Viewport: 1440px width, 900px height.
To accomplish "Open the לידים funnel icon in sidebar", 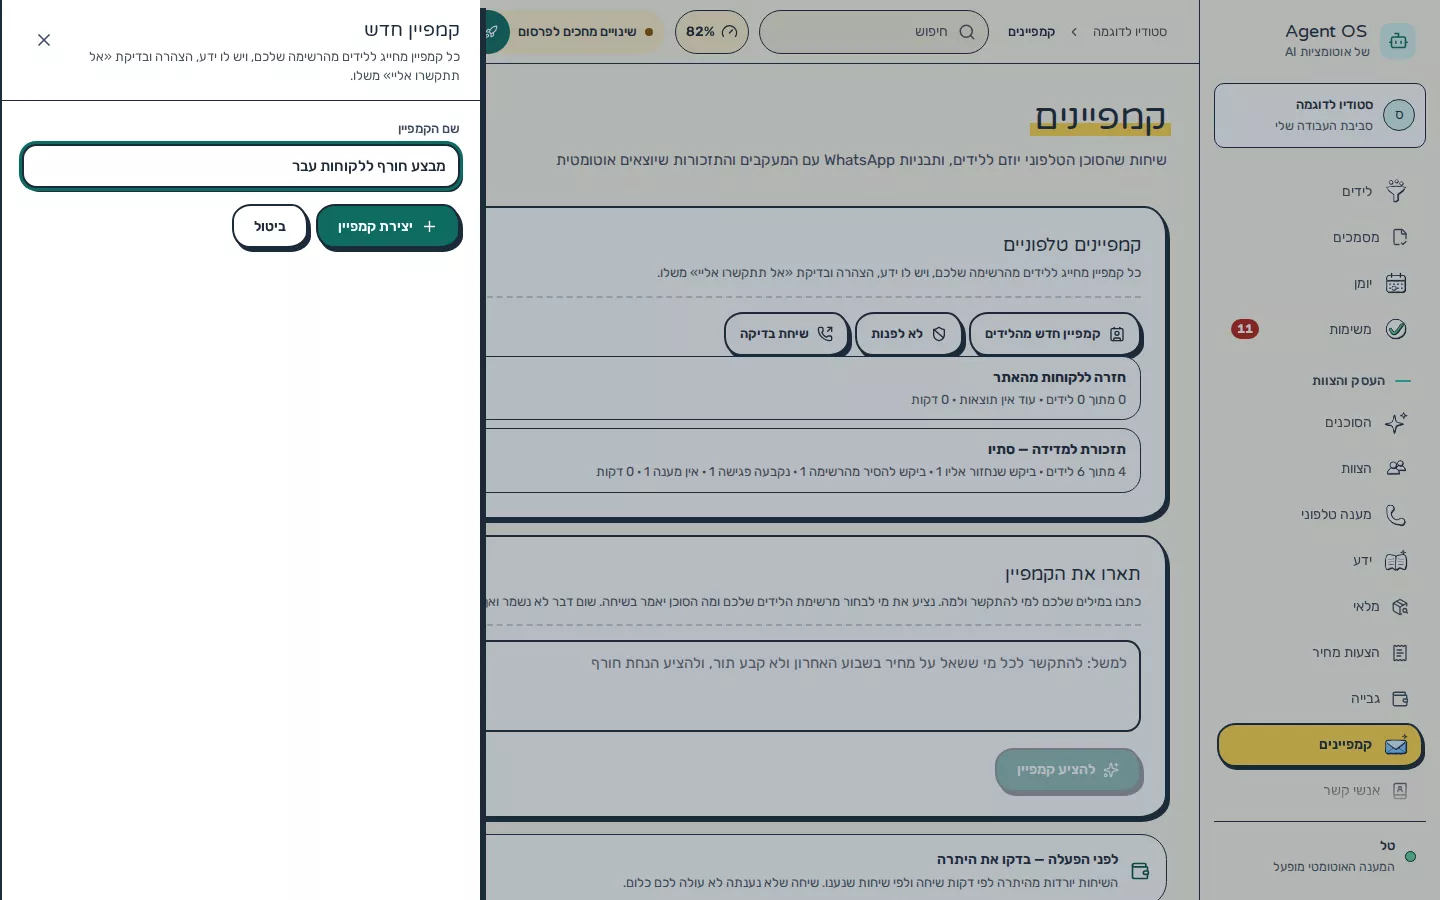I will pyautogui.click(x=1396, y=191).
